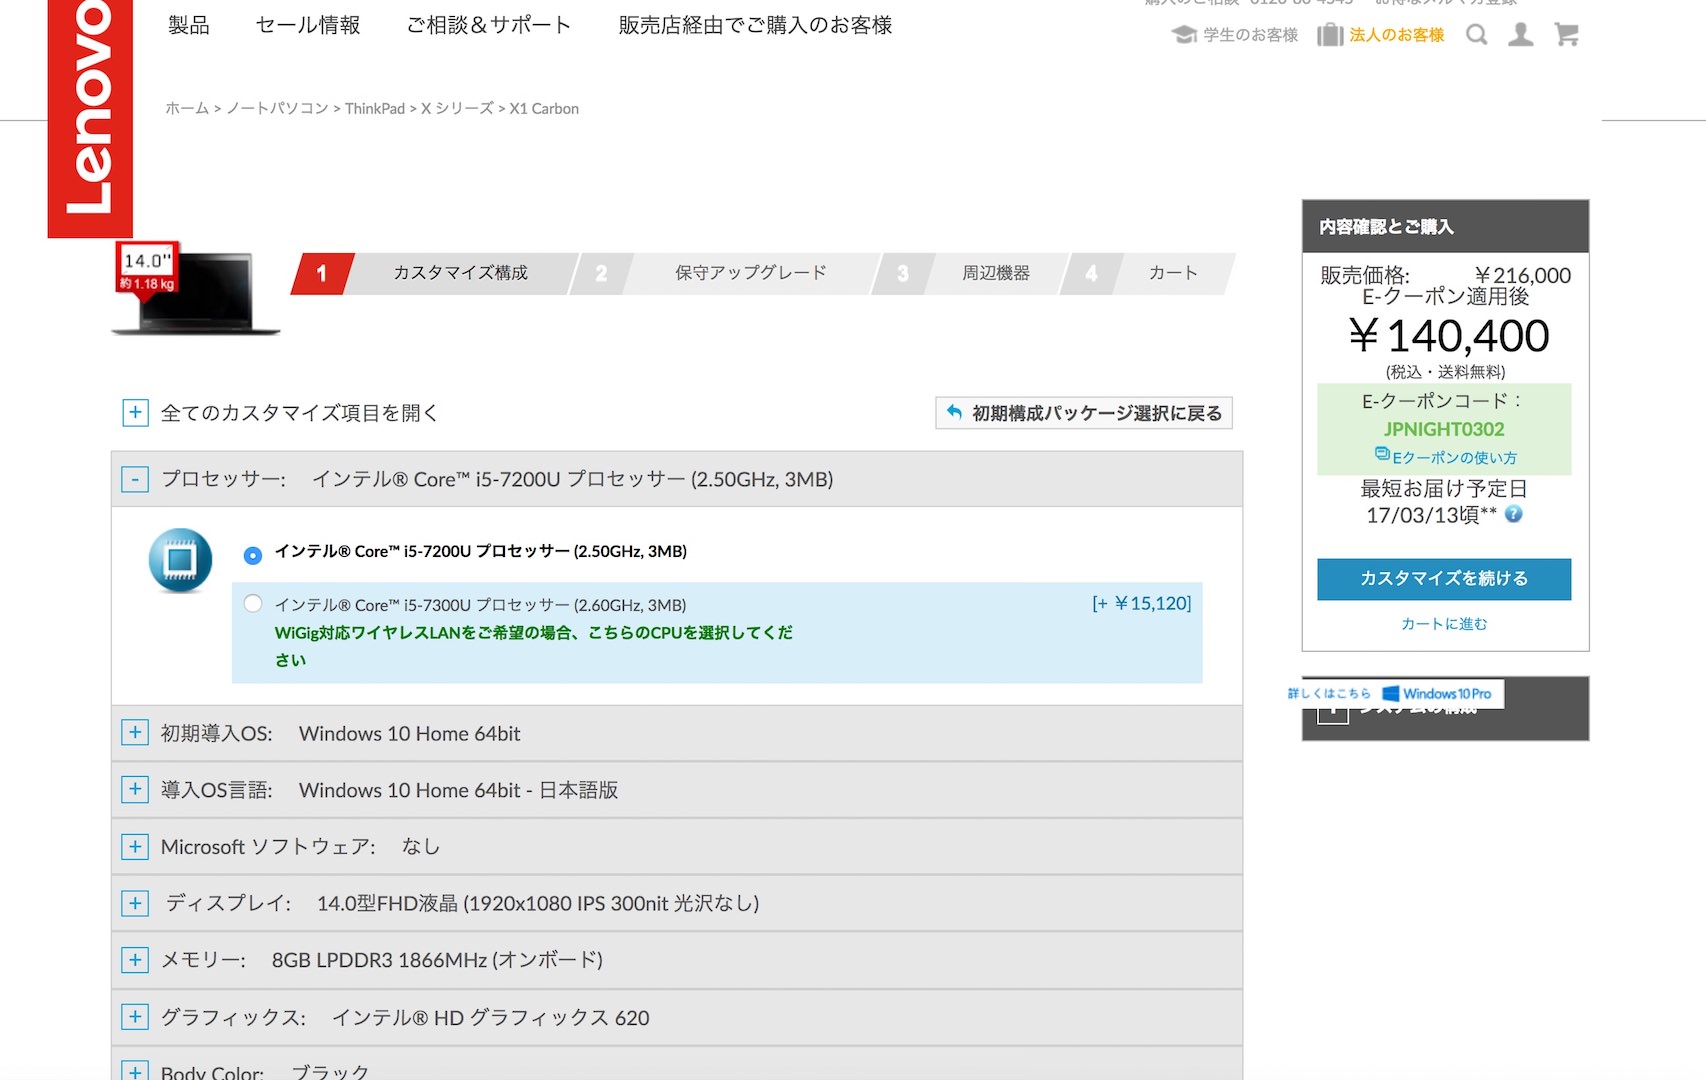Click the +¥15,120 price difference
This screenshot has width=1706, height=1080.
click(x=1142, y=603)
